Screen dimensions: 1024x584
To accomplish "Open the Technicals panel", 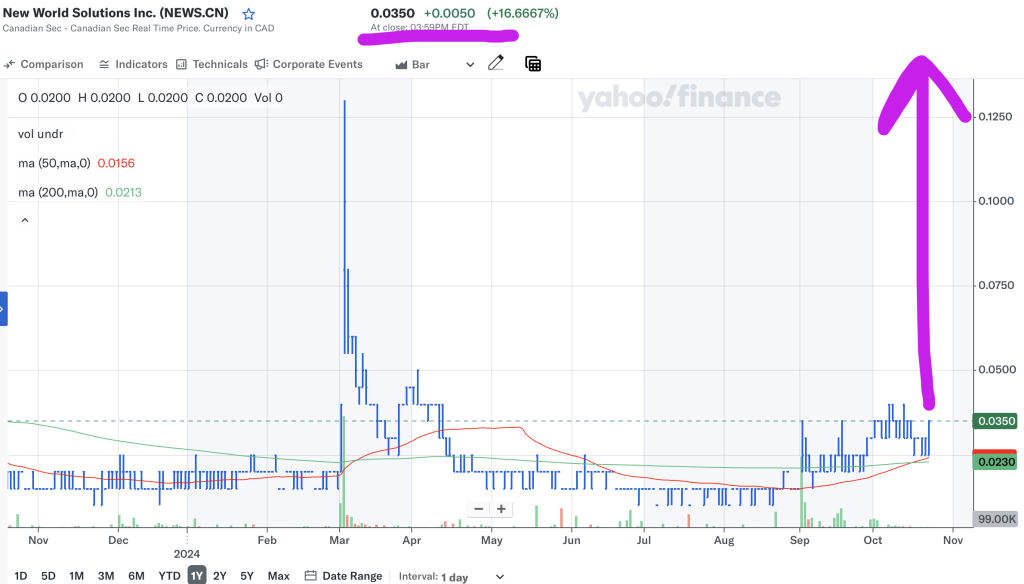I will pos(212,64).
